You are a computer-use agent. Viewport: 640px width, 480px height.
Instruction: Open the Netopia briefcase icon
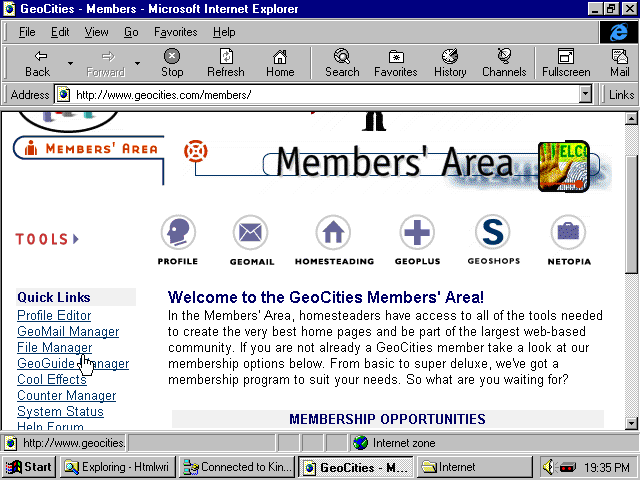[x=568, y=232]
